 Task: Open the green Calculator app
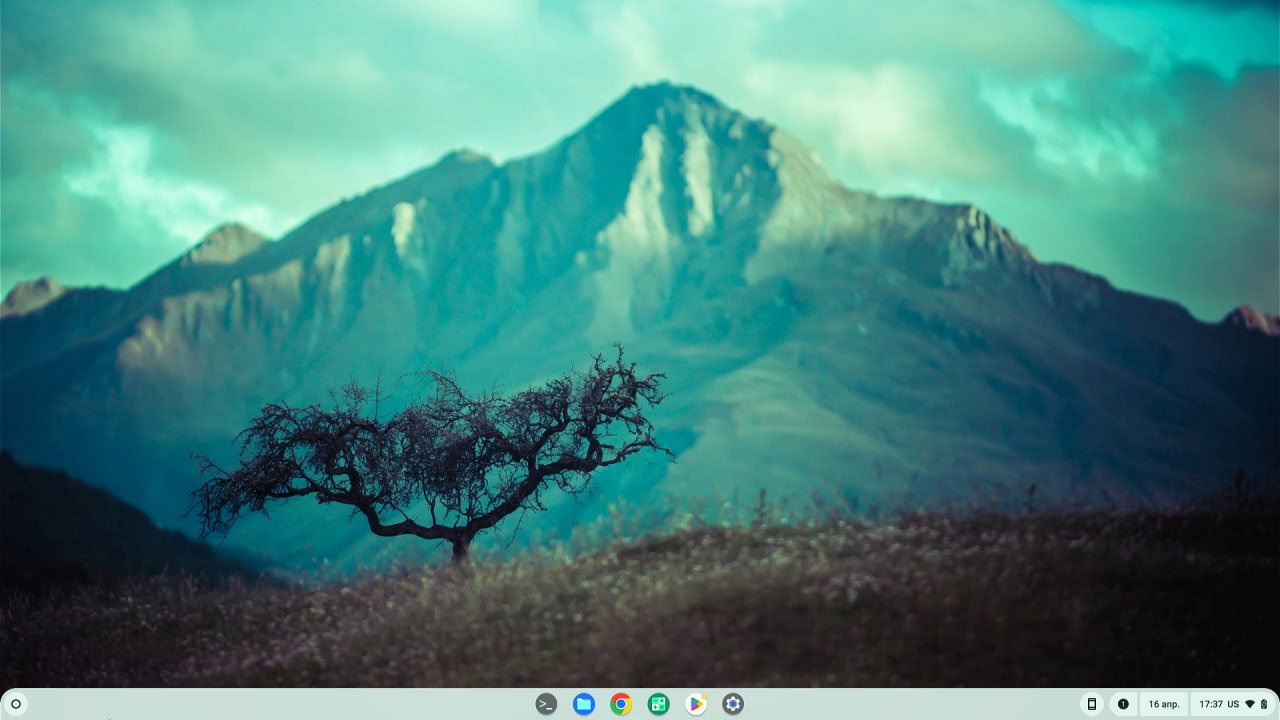point(658,704)
